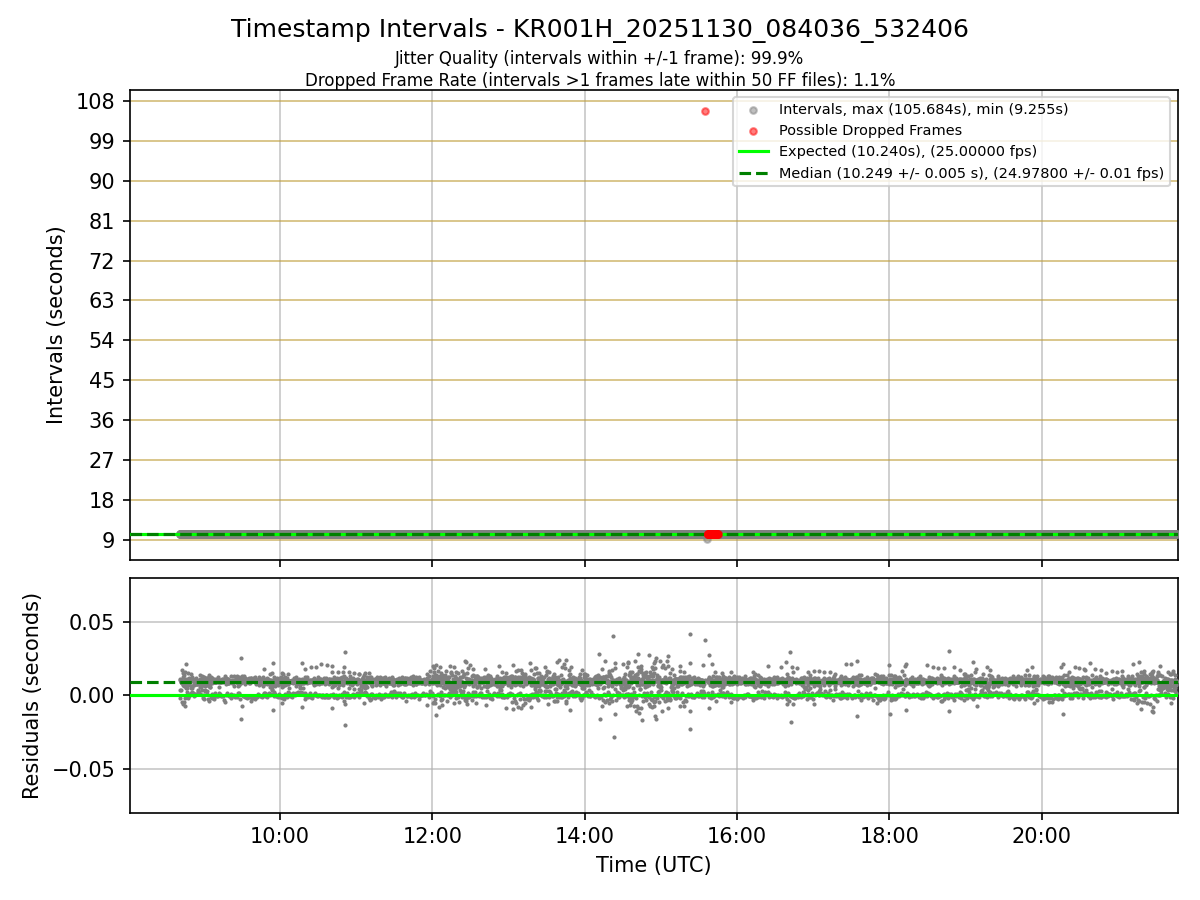
Task: Click the red dropped-frame outlier point near 105 seconds
Action: tap(705, 111)
